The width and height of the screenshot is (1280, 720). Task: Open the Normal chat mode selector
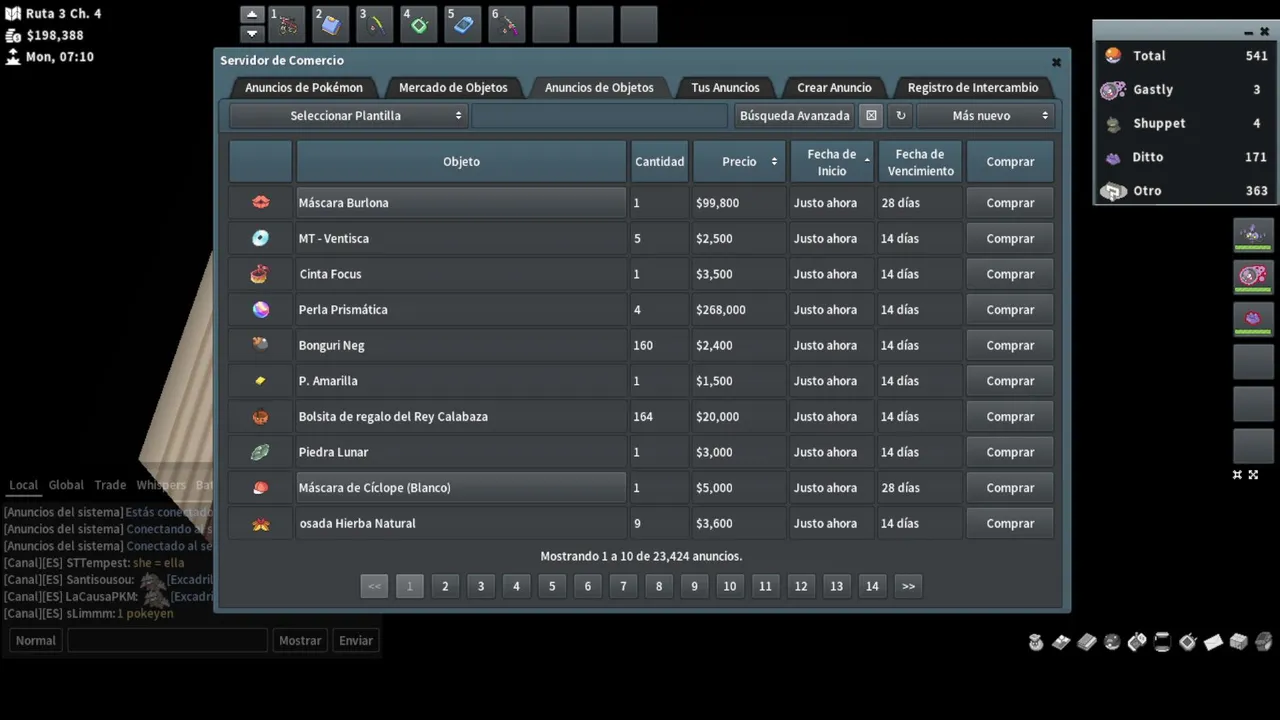(36, 641)
